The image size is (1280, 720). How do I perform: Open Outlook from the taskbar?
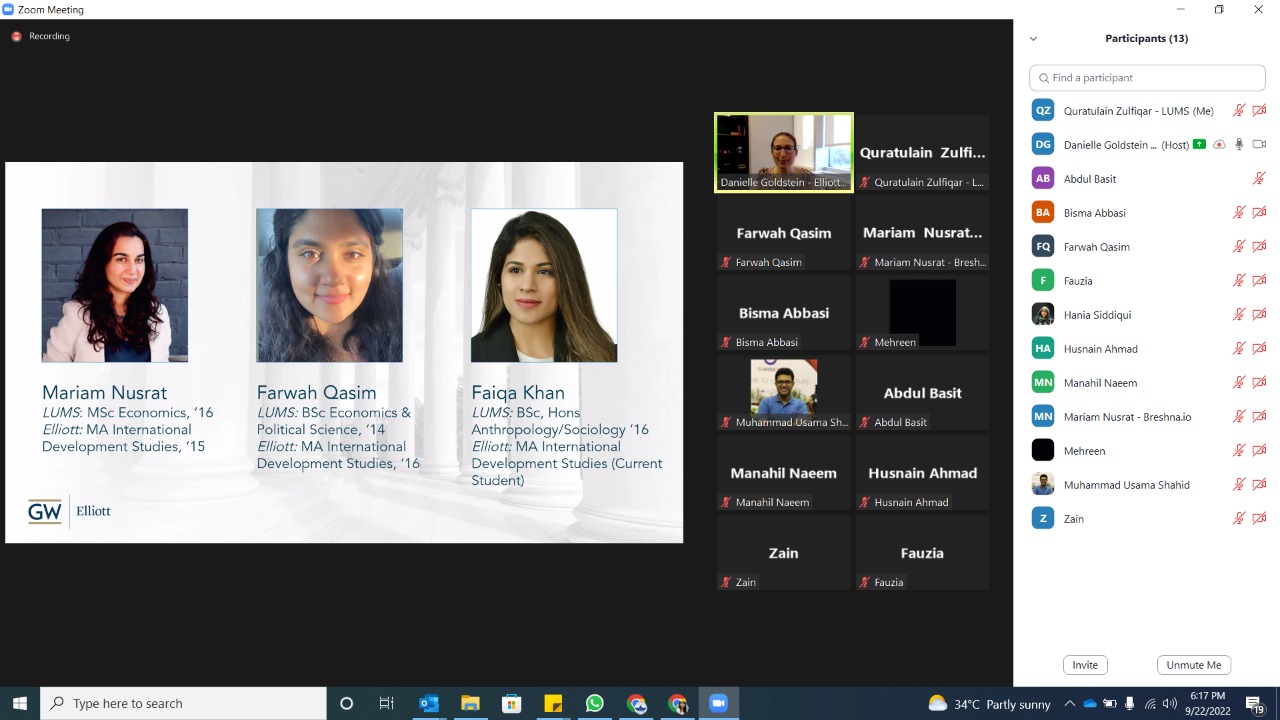tap(429, 704)
